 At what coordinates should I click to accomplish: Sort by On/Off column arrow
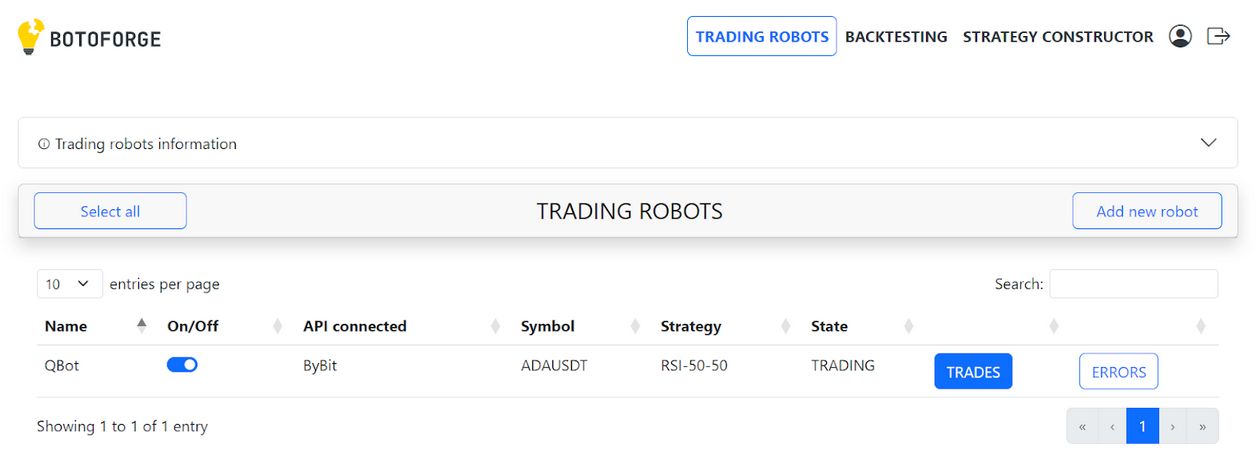coord(278,326)
